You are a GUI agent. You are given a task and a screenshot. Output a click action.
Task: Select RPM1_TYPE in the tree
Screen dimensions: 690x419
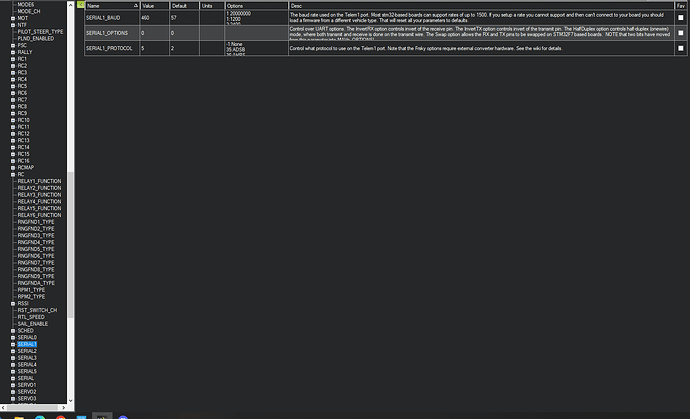[x=31, y=290]
